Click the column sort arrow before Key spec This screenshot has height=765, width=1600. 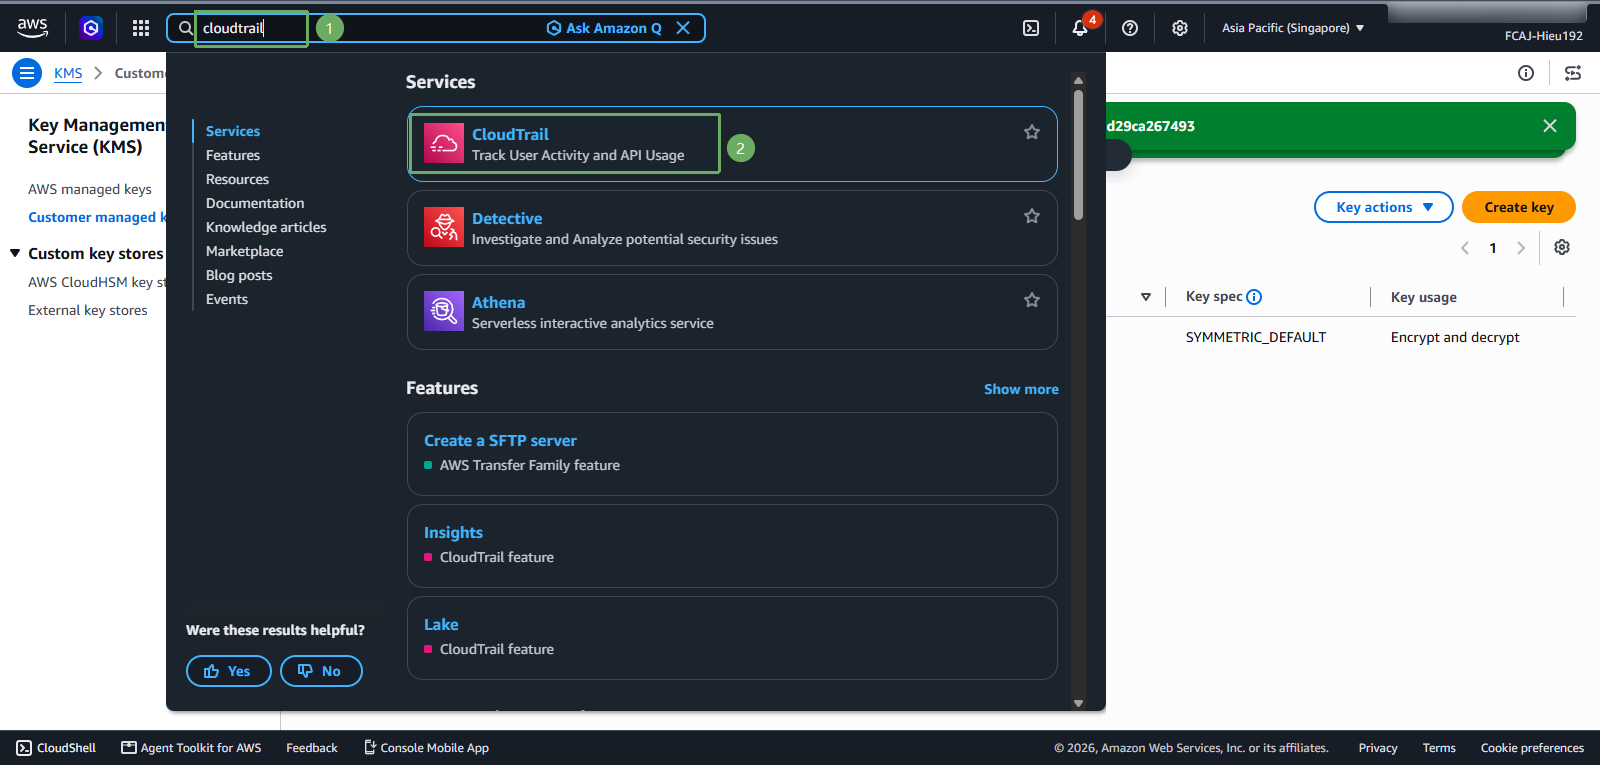coord(1146,297)
